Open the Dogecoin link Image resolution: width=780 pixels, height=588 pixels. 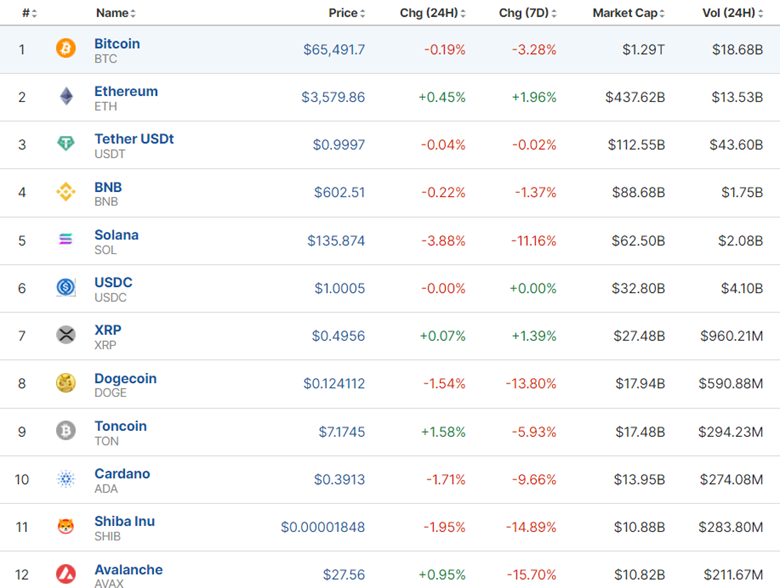click(125, 379)
